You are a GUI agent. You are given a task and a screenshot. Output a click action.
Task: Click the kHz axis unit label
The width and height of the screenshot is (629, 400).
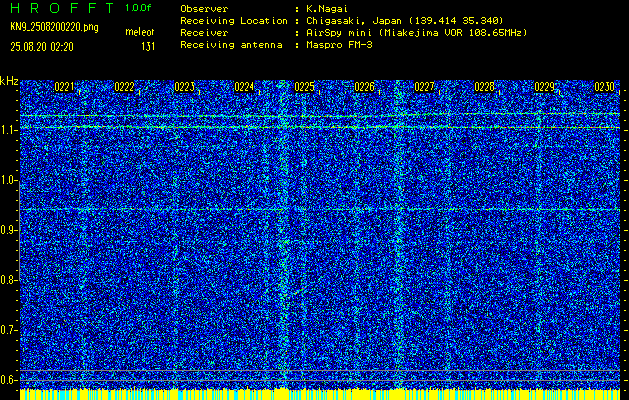click(9, 81)
